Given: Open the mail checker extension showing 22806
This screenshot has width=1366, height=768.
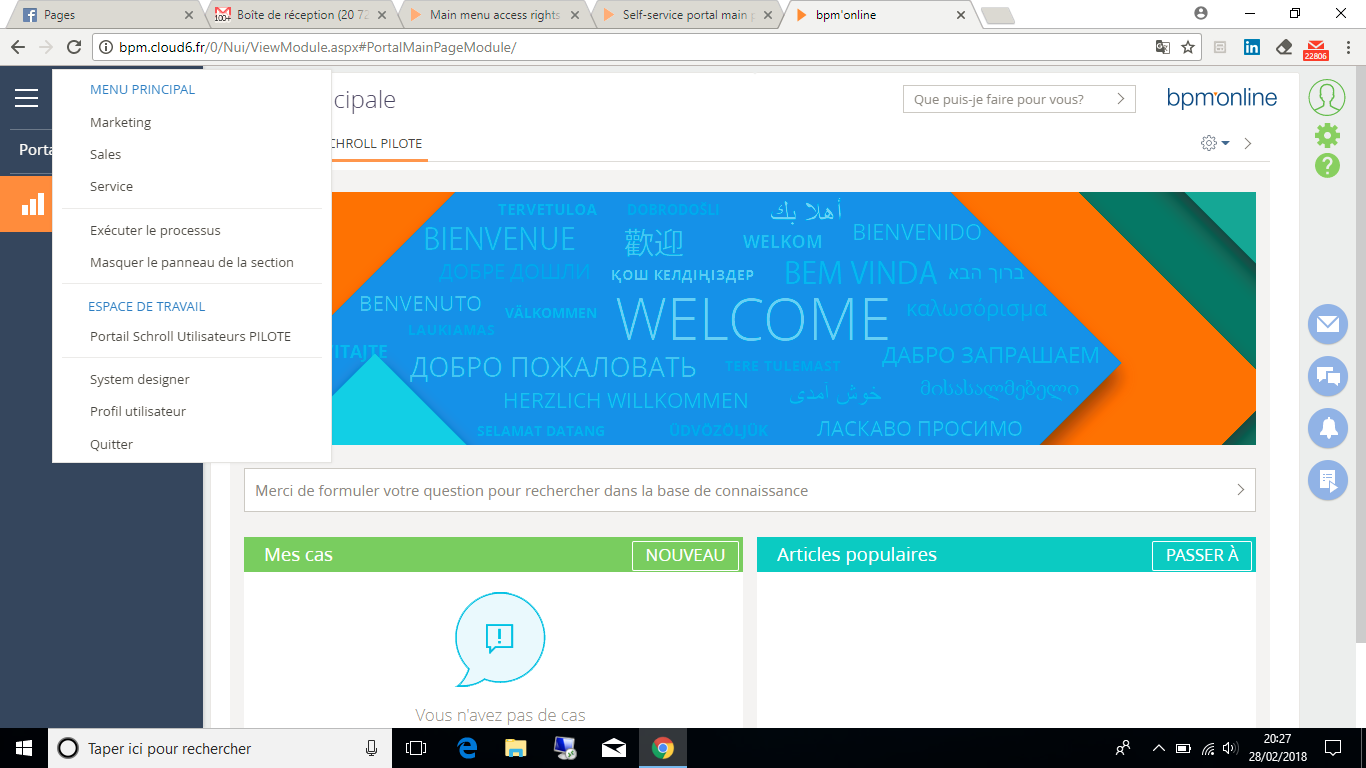Looking at the screenshot, I should pyautogui.click(x=1316, y=48).
